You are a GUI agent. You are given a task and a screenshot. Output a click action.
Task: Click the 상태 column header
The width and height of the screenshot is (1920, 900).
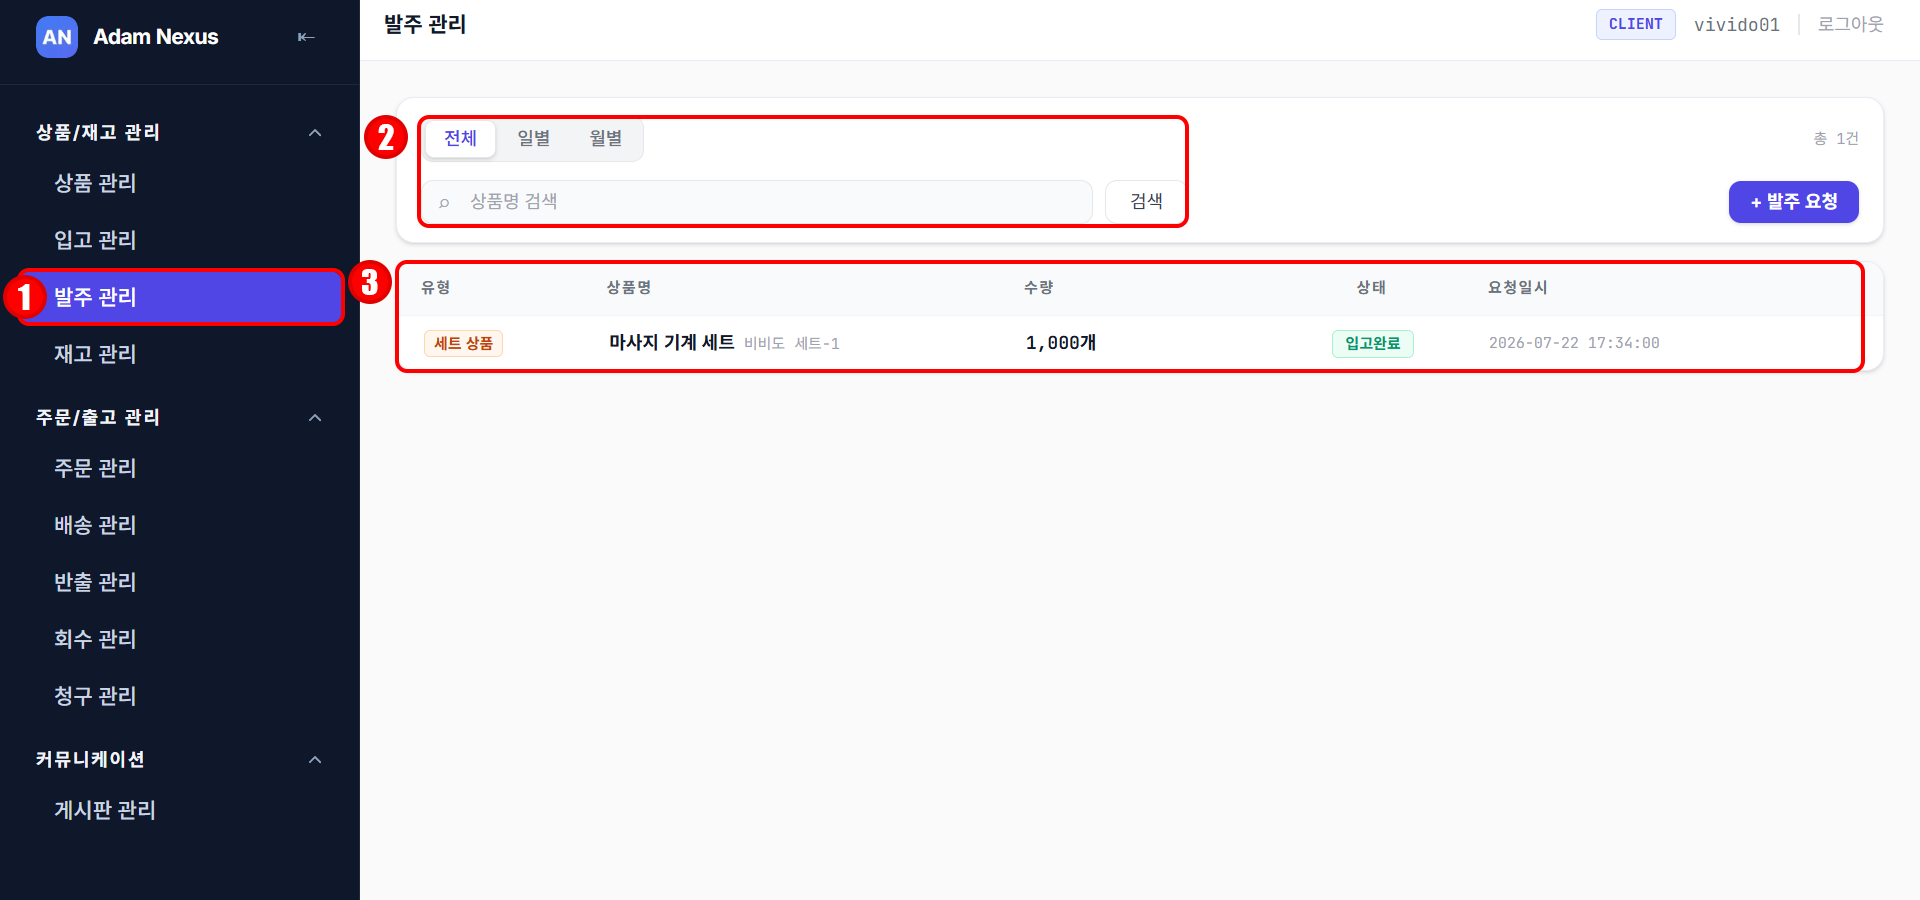pyautogui.click(x=1371, y=288)
